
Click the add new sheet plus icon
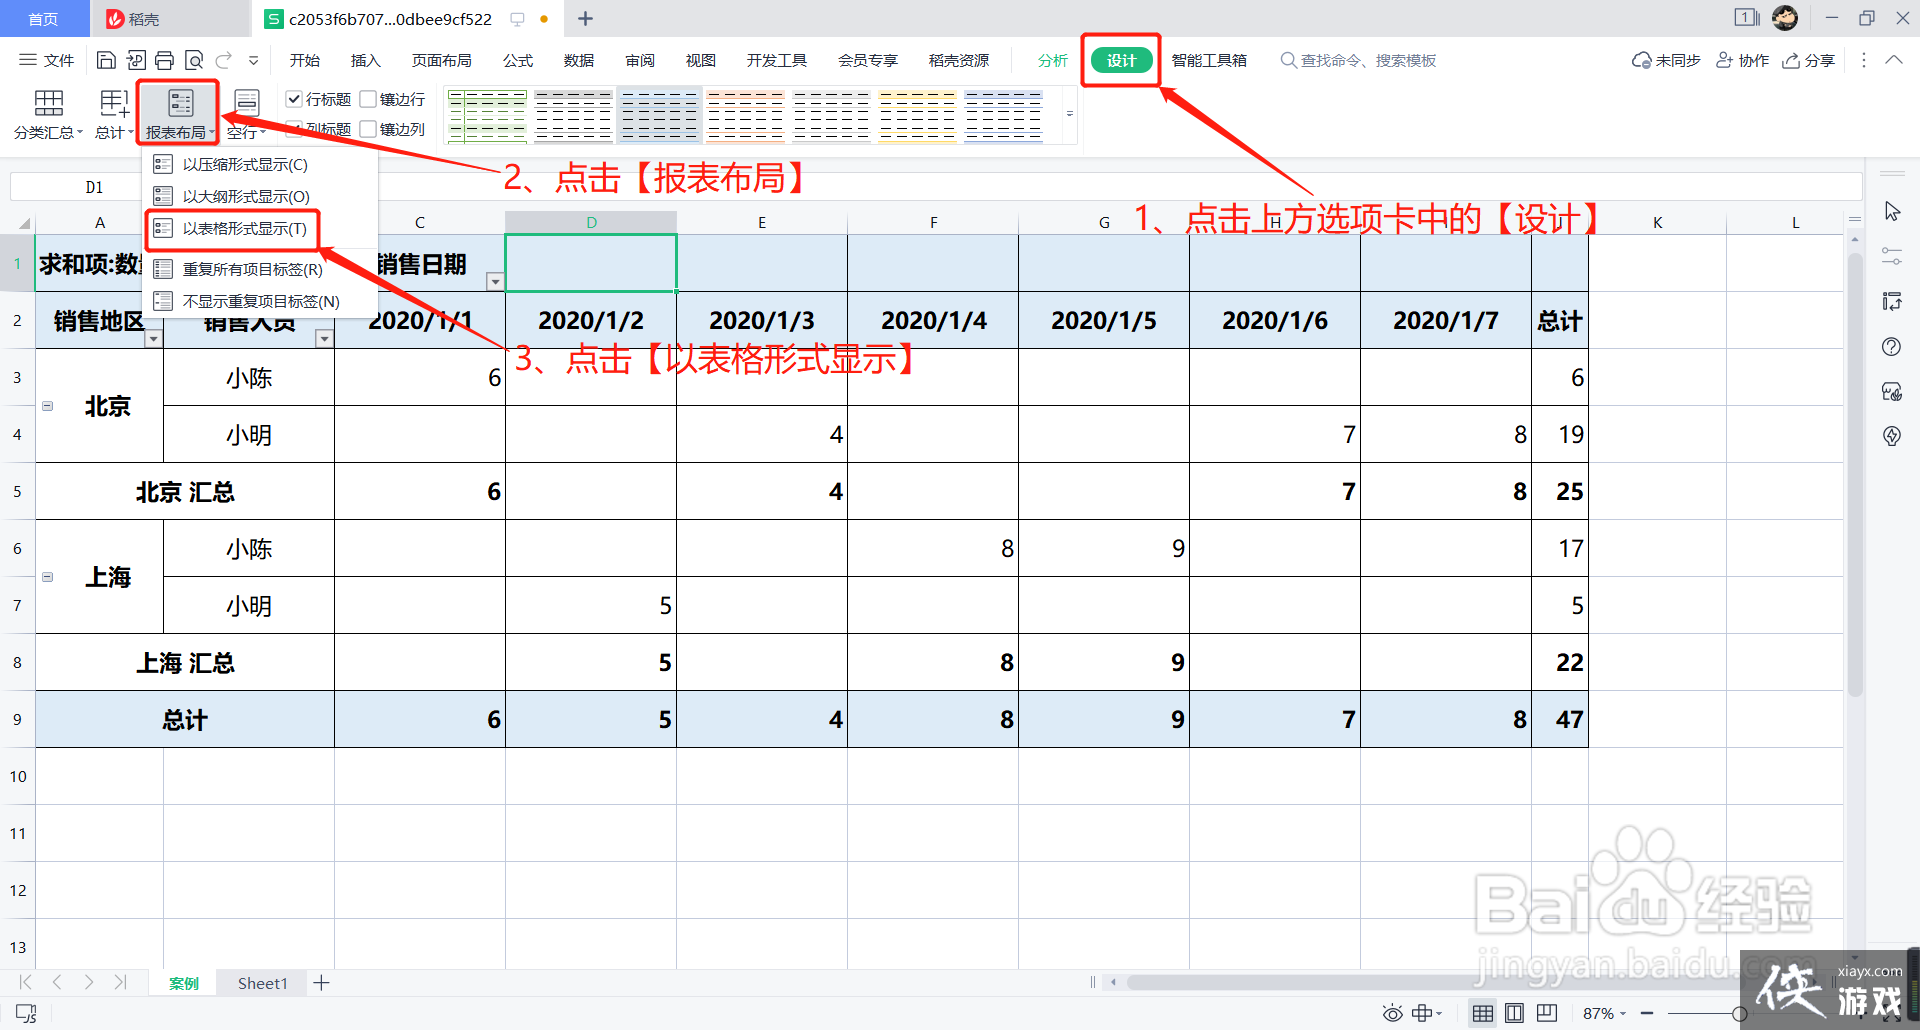pos(321,983)
